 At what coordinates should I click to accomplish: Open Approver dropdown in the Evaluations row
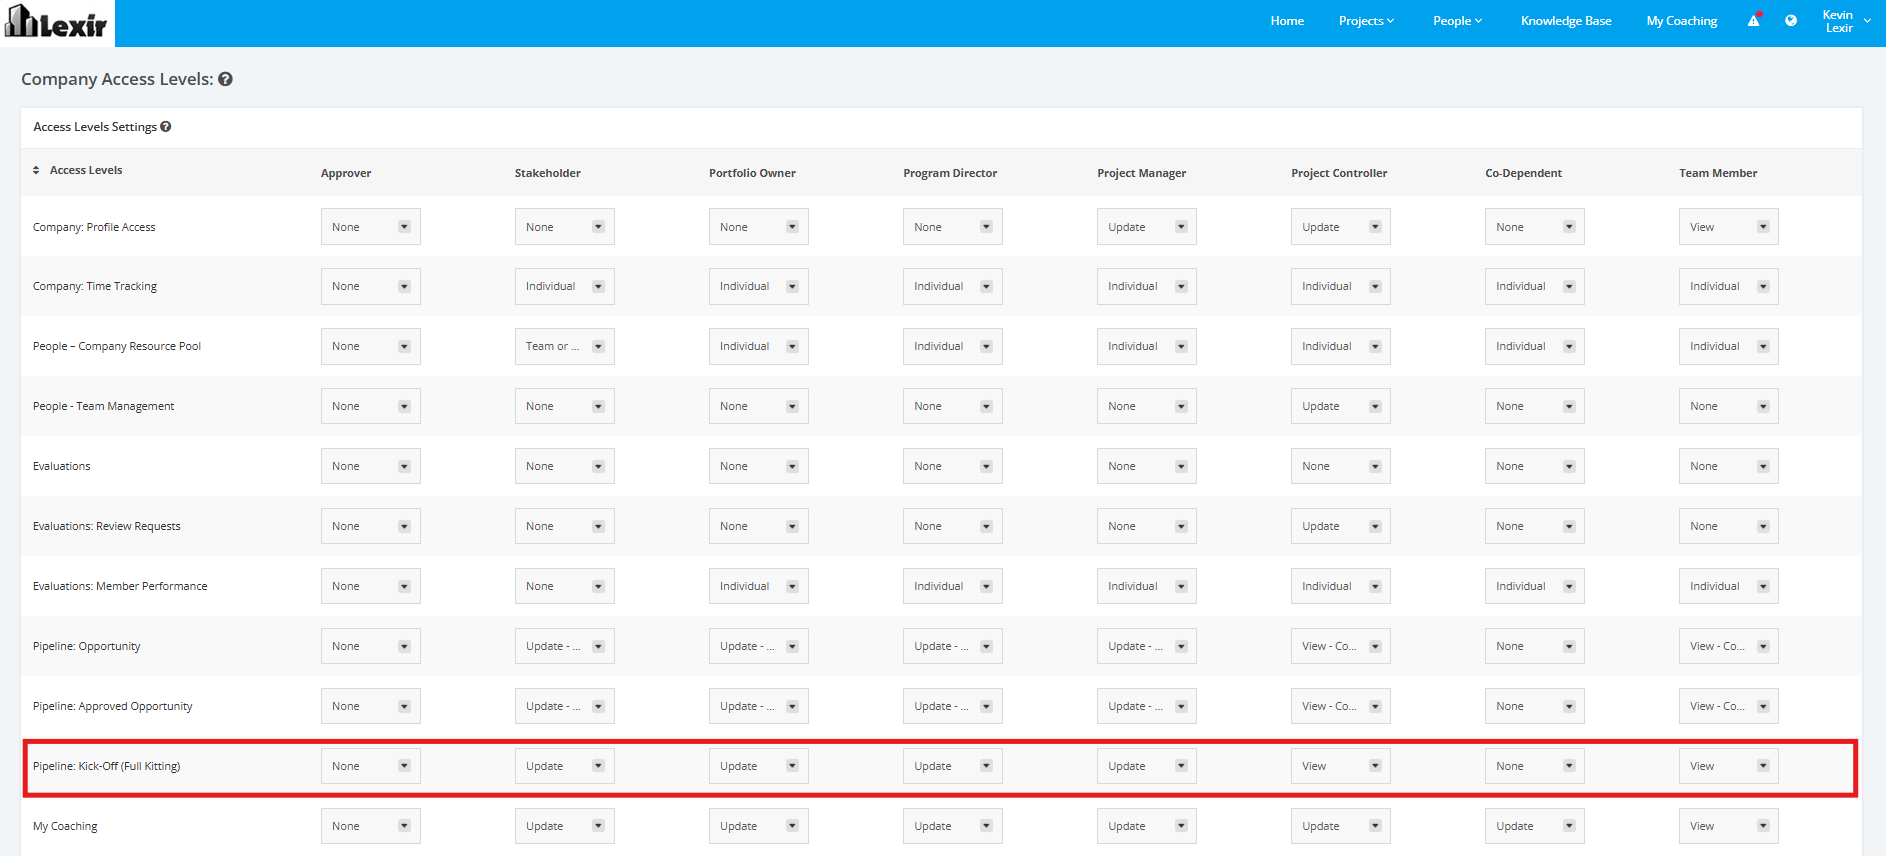pos(371,466)
